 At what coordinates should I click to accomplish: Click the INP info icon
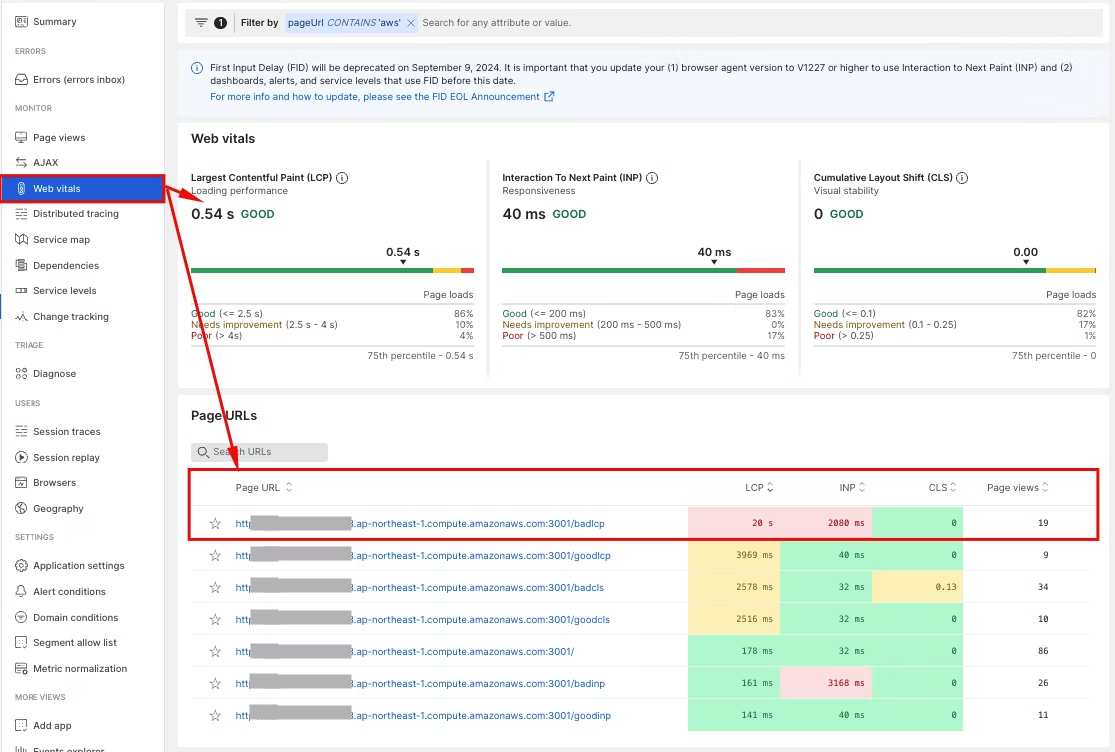pos(652,178)
